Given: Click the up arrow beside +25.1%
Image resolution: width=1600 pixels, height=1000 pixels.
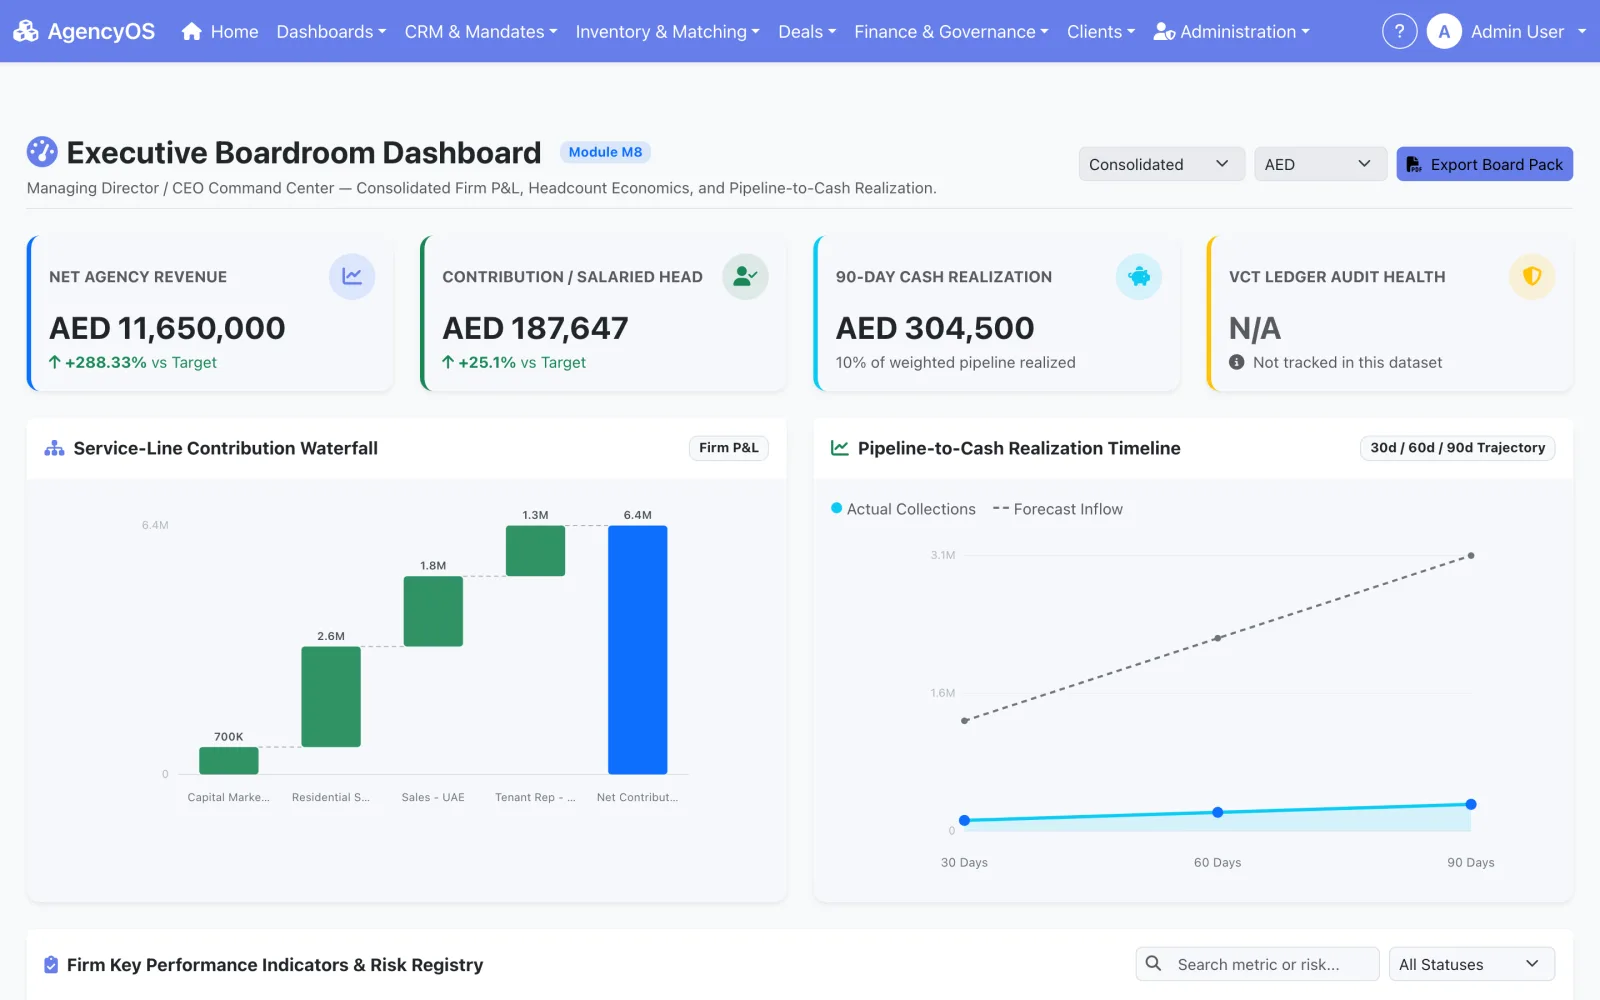Looking at the screenshot, I should coord(448,362).
